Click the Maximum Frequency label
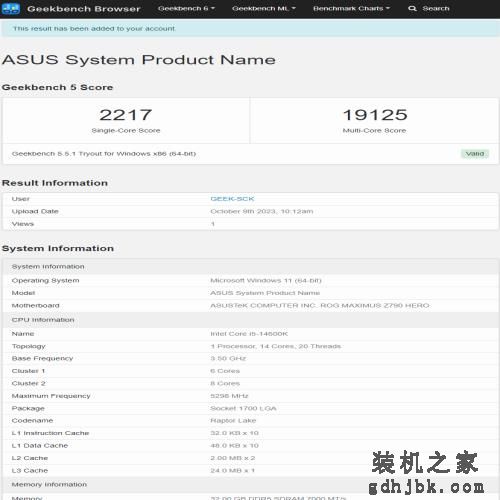The height and width of the screenshot is (500, 500). [x=51, y=396]
